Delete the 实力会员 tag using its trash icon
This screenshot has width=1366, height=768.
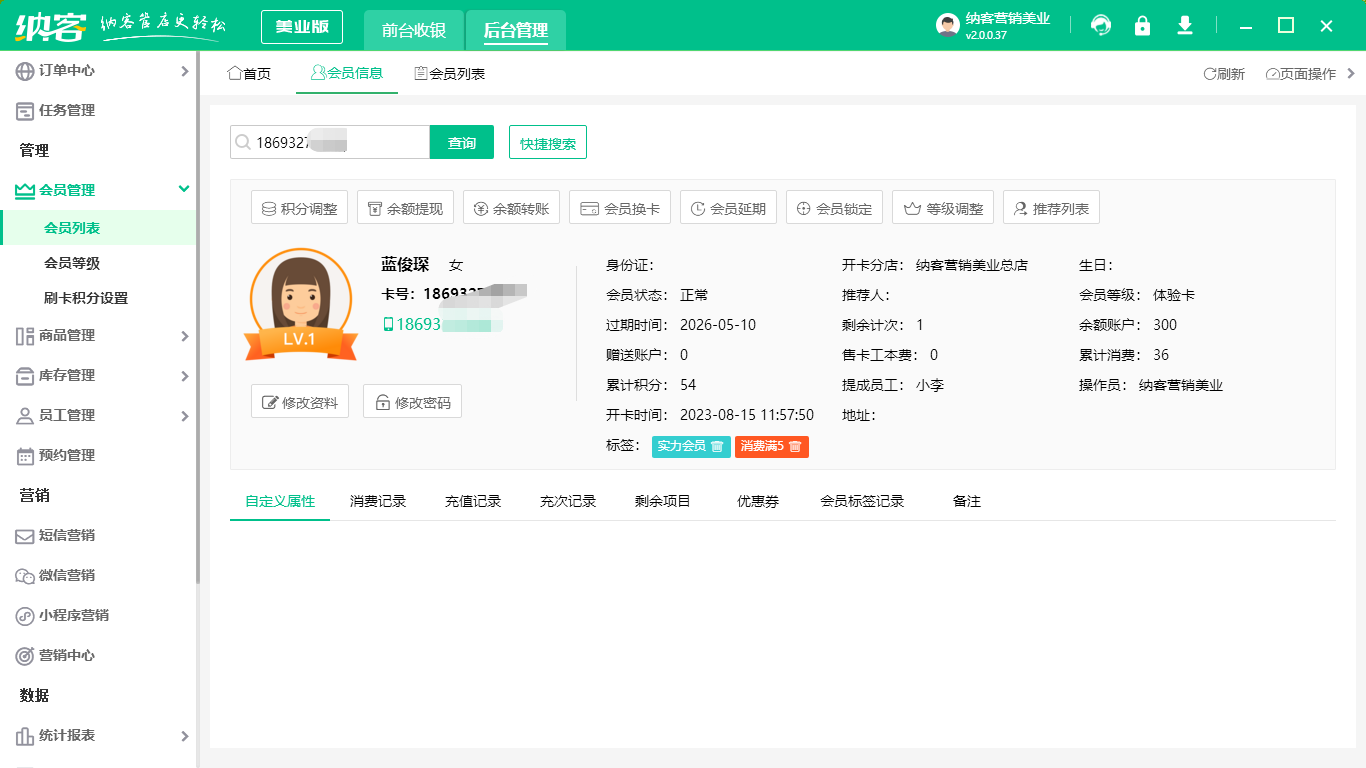(x=718, y=447)
